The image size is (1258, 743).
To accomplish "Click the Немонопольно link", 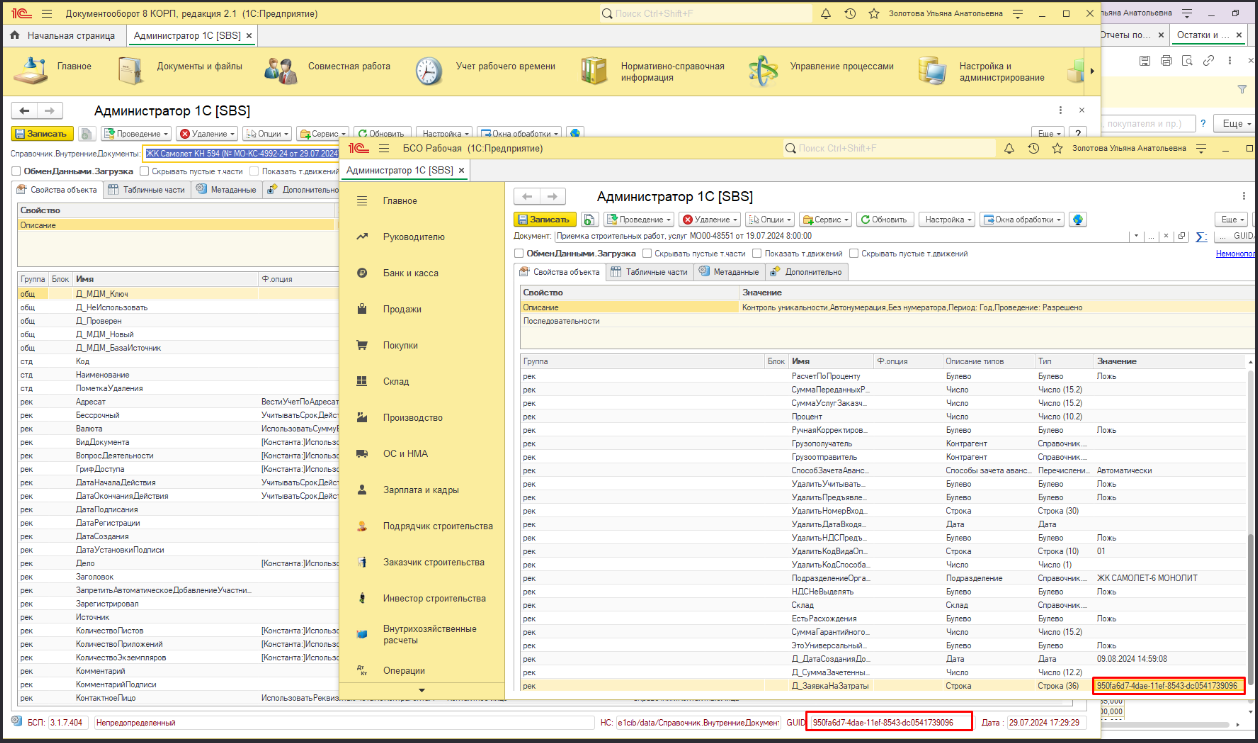I will 1235,254.
